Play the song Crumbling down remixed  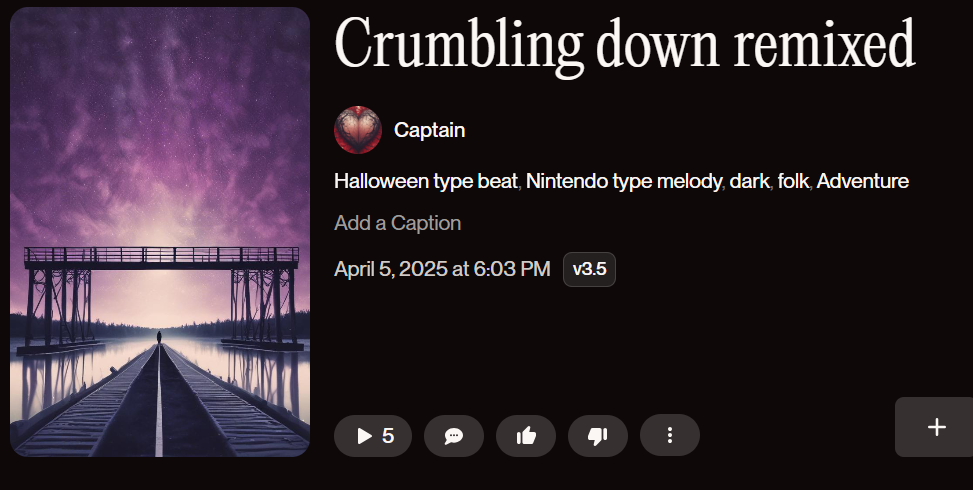coord(372,436)
